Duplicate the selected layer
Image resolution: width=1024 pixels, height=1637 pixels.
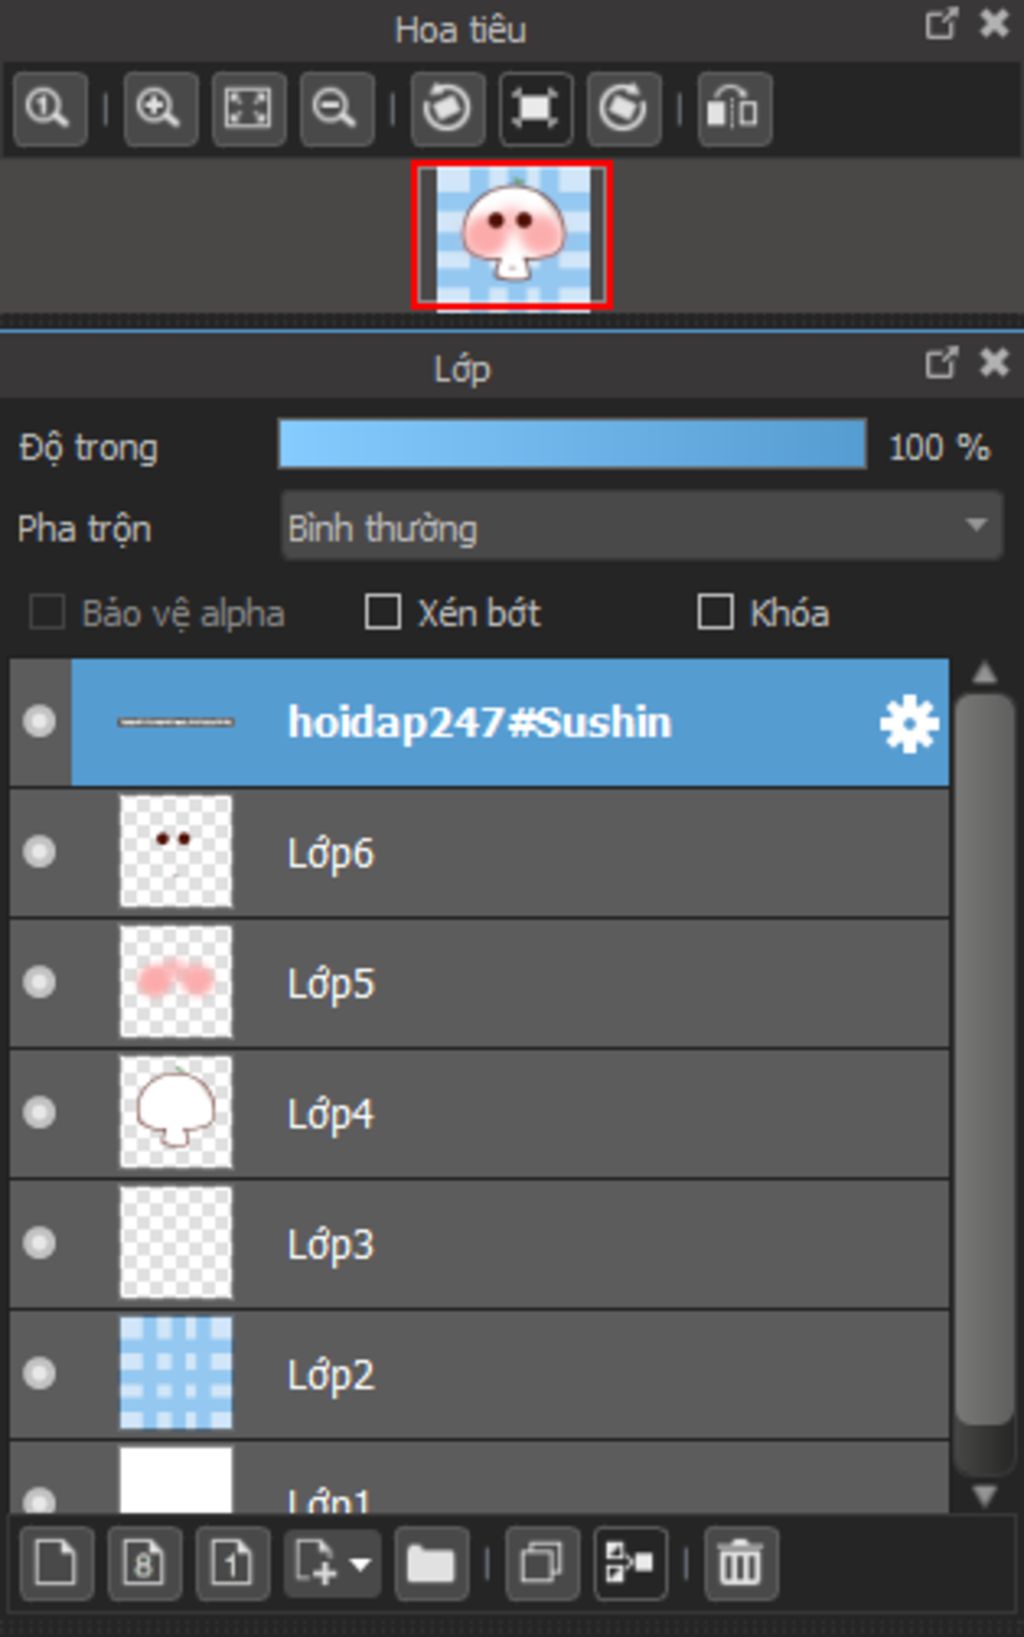tap(542, 1563)
